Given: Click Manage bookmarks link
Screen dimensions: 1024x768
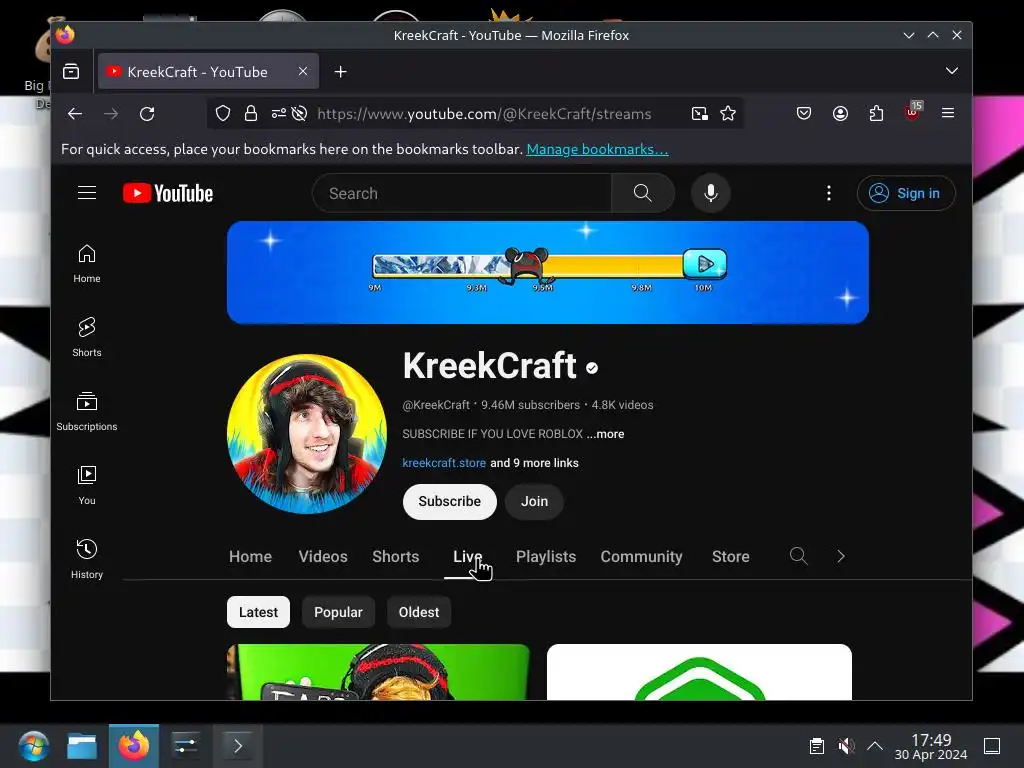Looking at the screenshot, I should [x=597, y=150].
